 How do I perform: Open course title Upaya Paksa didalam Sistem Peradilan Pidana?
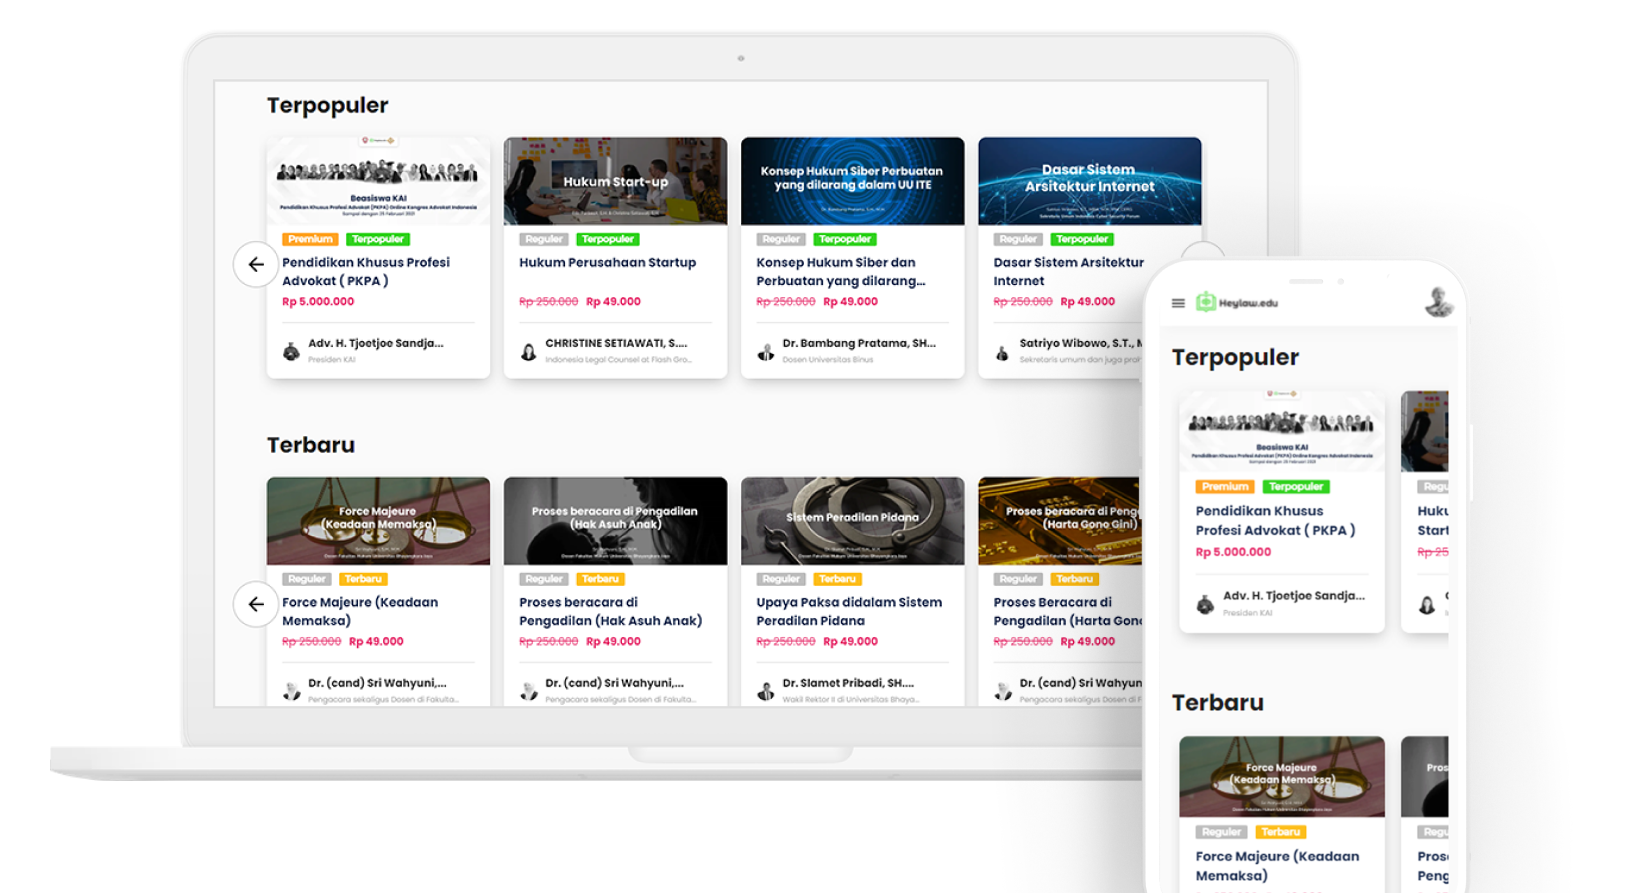[849, 611]
